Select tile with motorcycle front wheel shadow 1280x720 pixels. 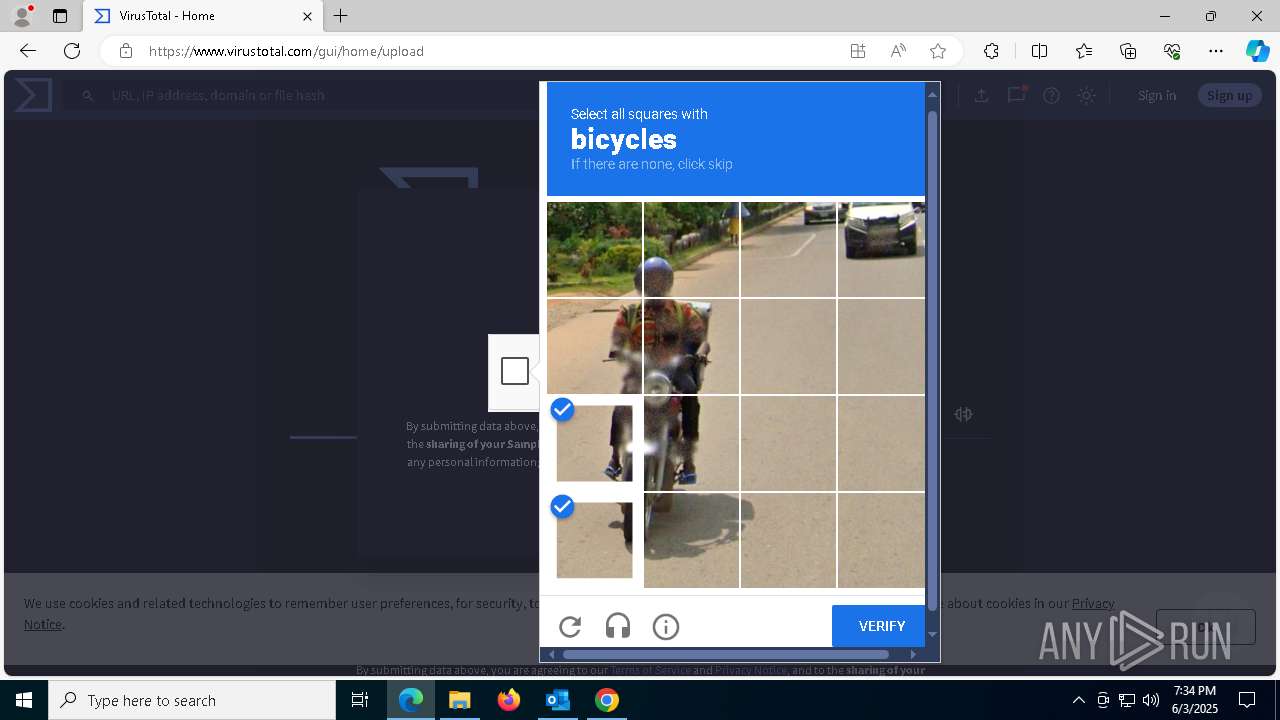pyautogui.click(x=691, y=540)
